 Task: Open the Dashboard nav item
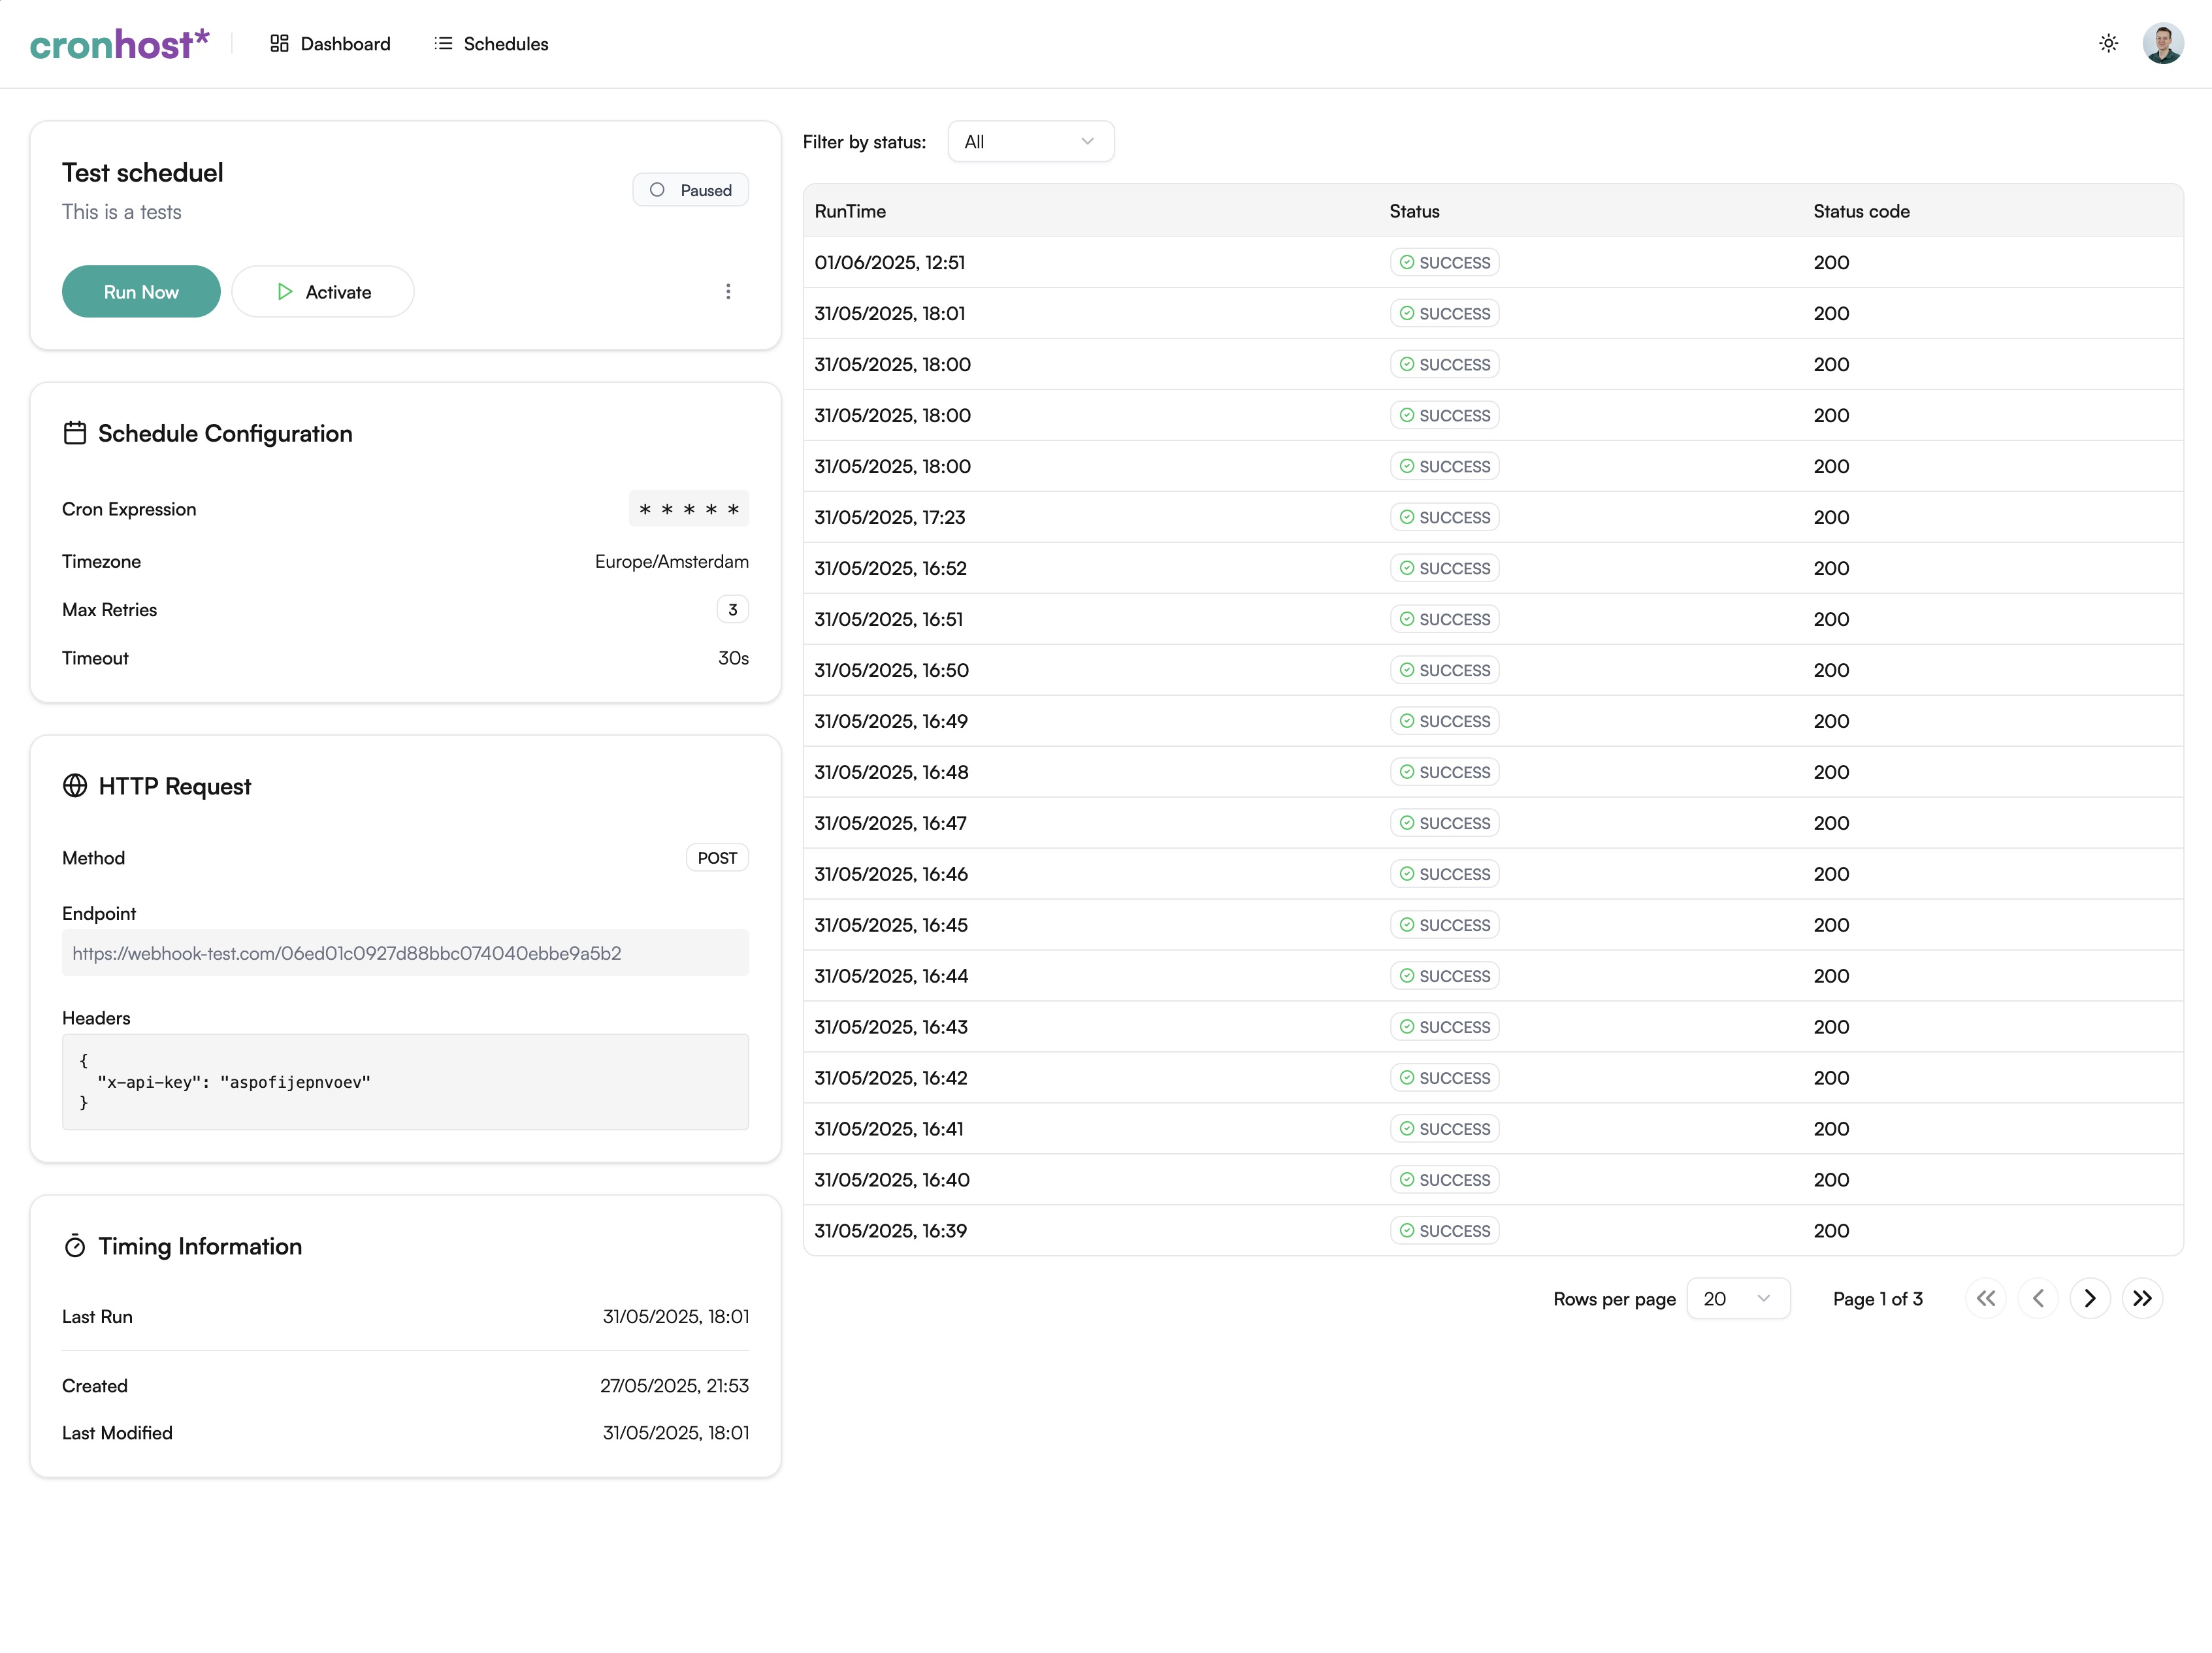click(x=330, y=44)
